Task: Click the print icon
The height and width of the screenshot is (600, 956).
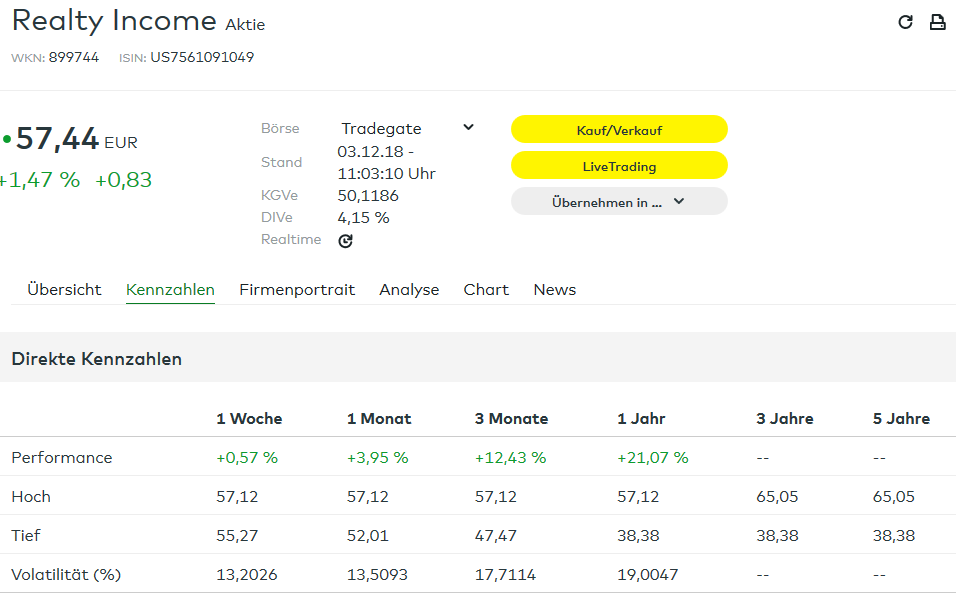Action: click(937, 22)
